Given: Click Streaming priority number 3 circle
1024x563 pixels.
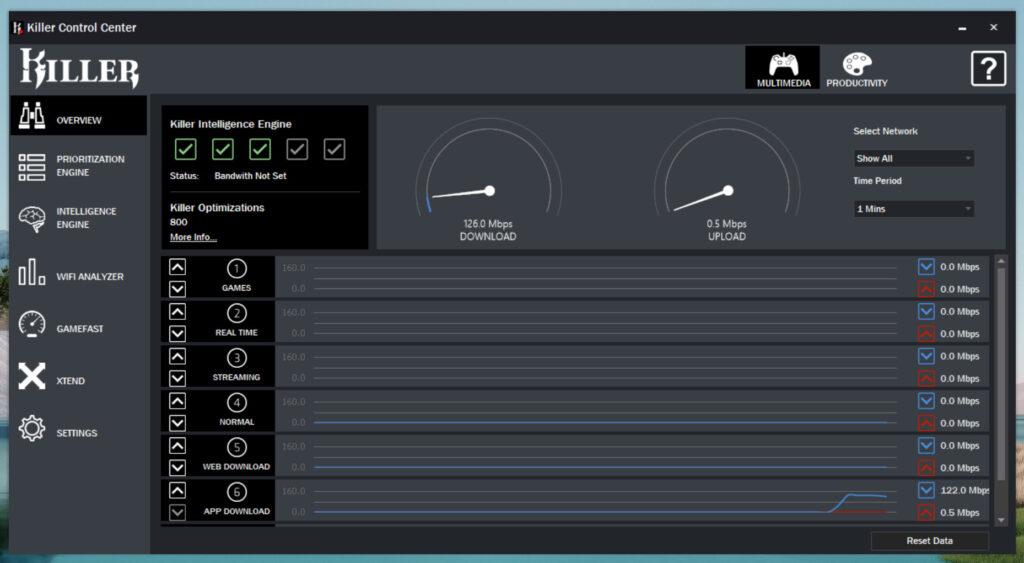Looking at the screenshot, I should (236, 358).
